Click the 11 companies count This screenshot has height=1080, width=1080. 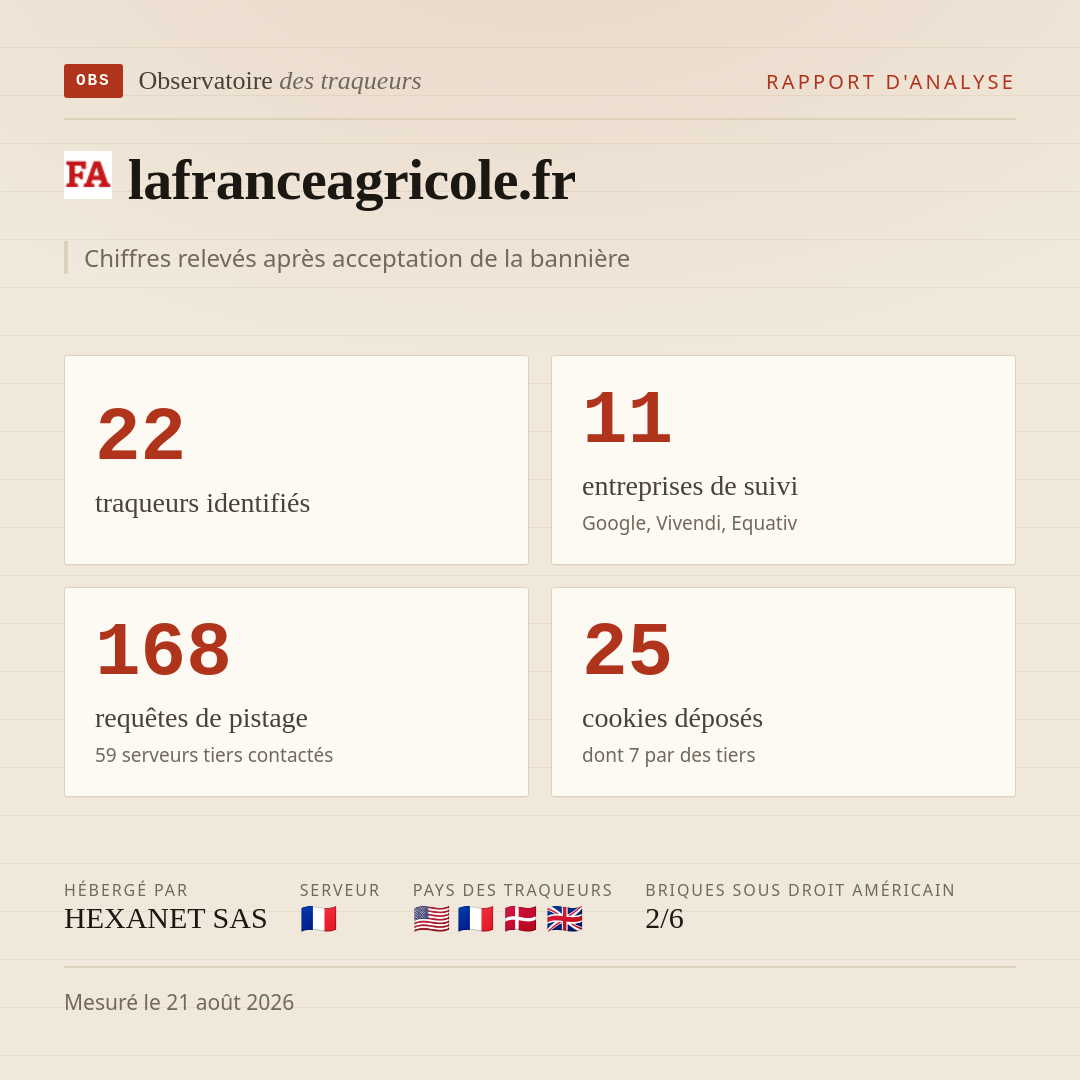627,417
